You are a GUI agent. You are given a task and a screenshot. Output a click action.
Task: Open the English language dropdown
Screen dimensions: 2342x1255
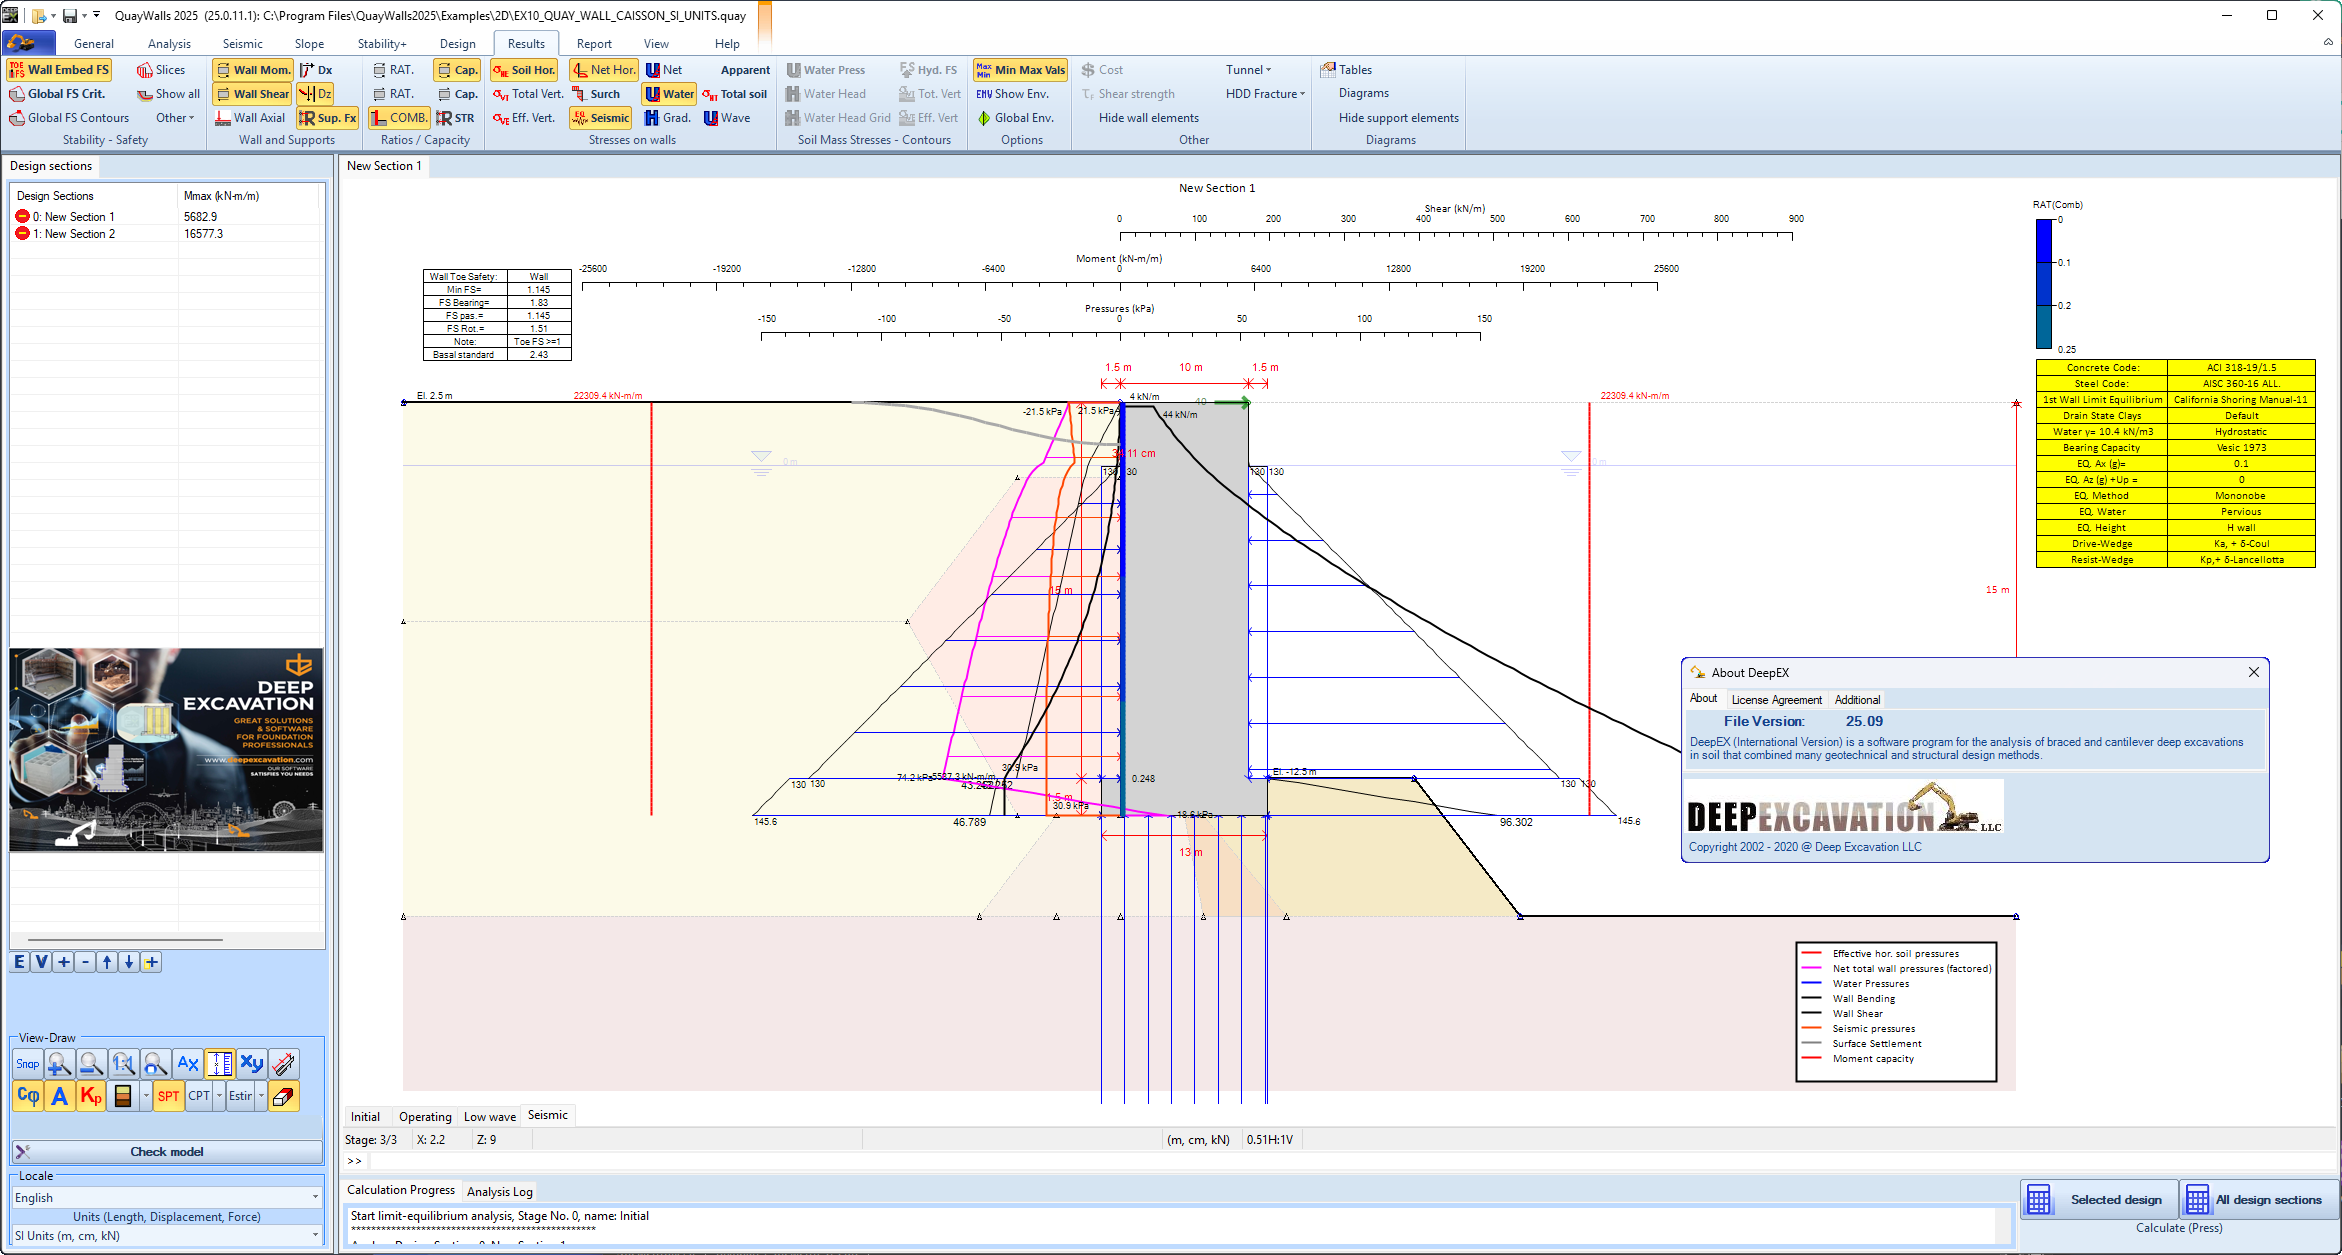click(315, 1197)
